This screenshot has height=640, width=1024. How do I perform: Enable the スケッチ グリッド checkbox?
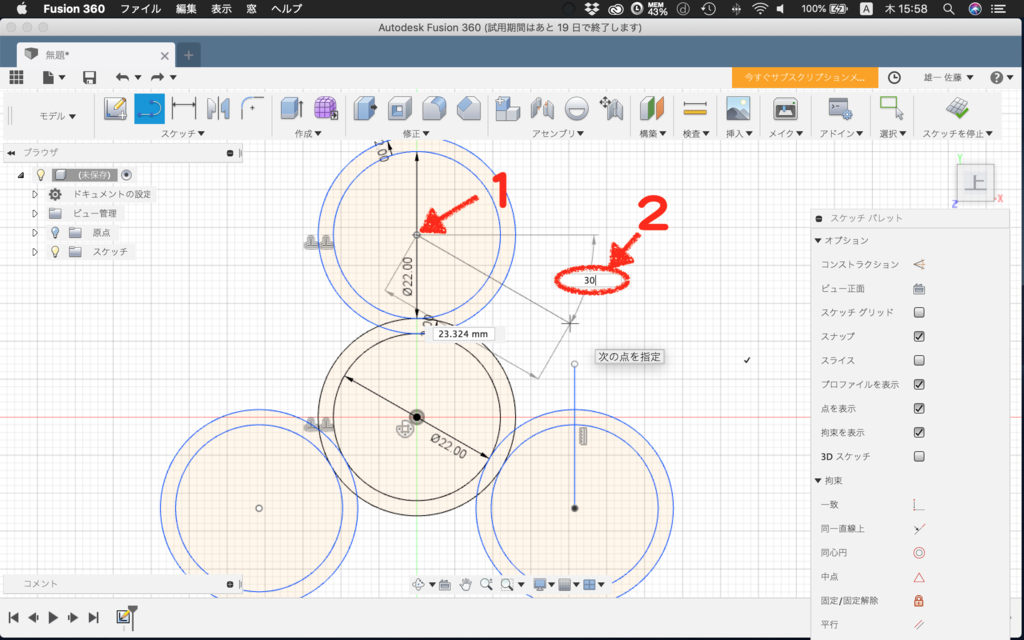919,312
